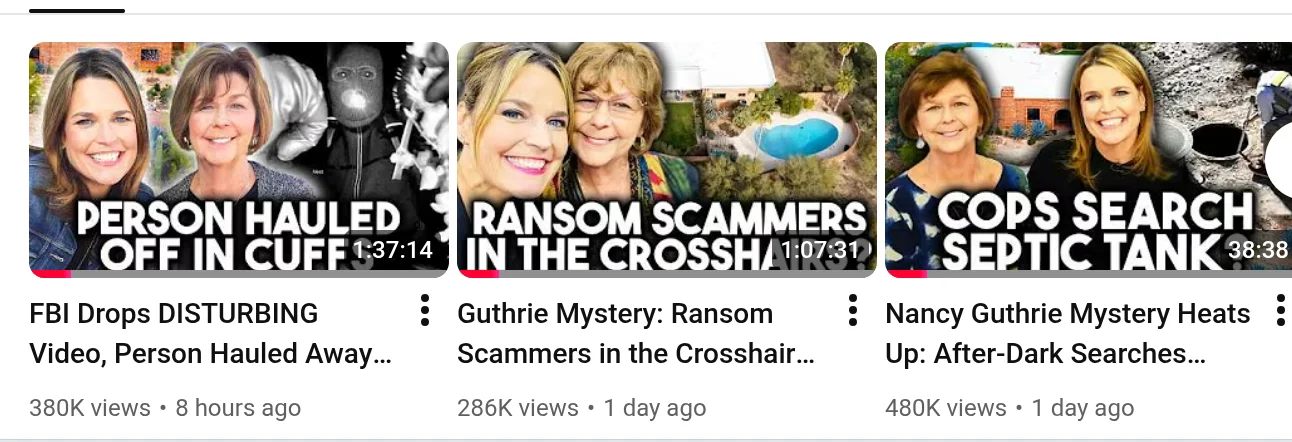Open the 'PERSON HAULED OFF IN CUFFS' thumbnail
The image size is (1292, 442).
point(239,160)
